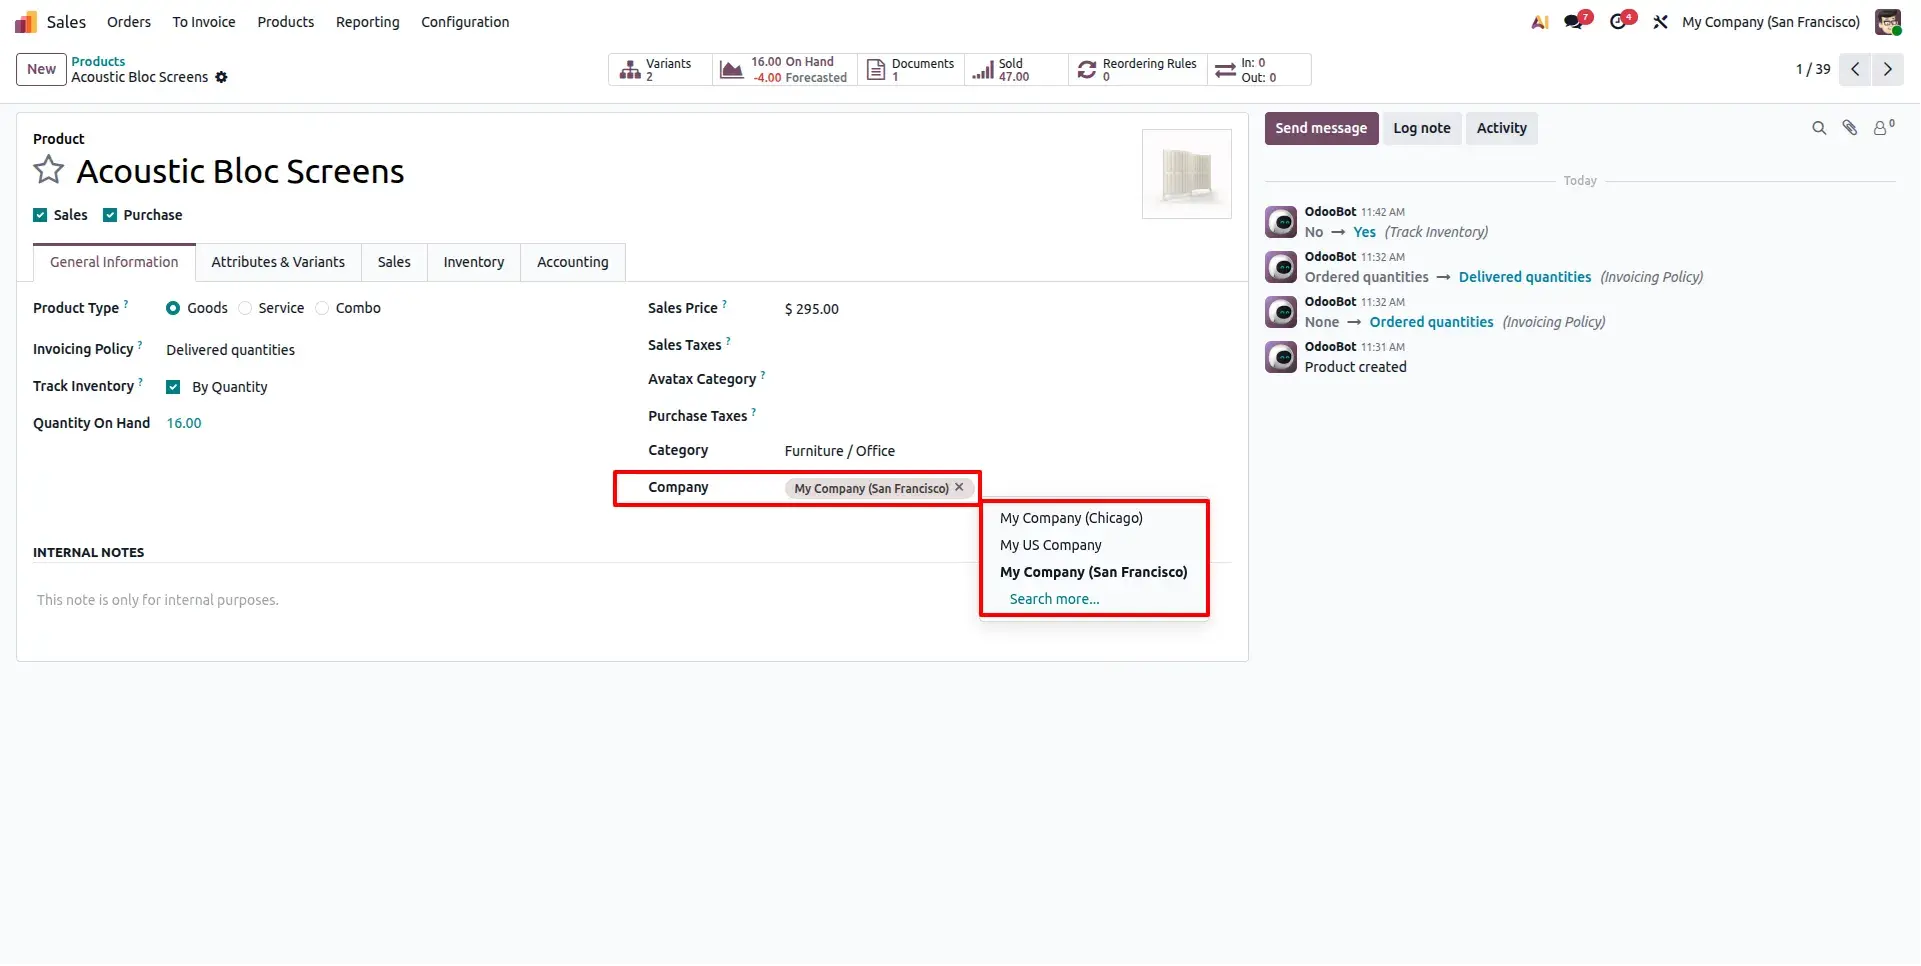Click Send message button
This screenshot has width=1921, height=966.
click(x=1321, y=128)
